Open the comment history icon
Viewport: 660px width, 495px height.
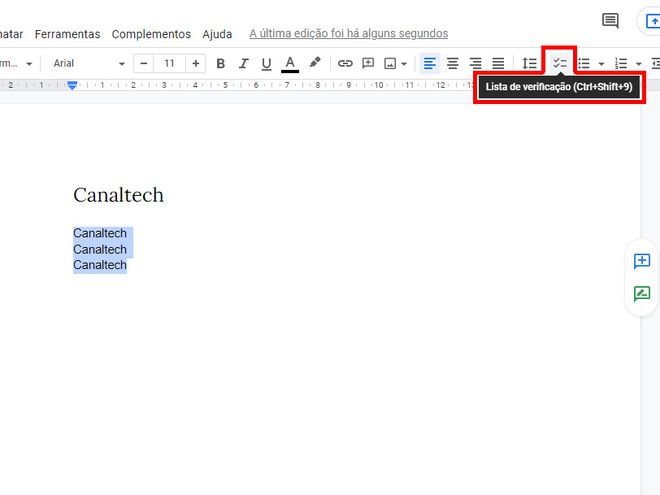pos(610,20)
